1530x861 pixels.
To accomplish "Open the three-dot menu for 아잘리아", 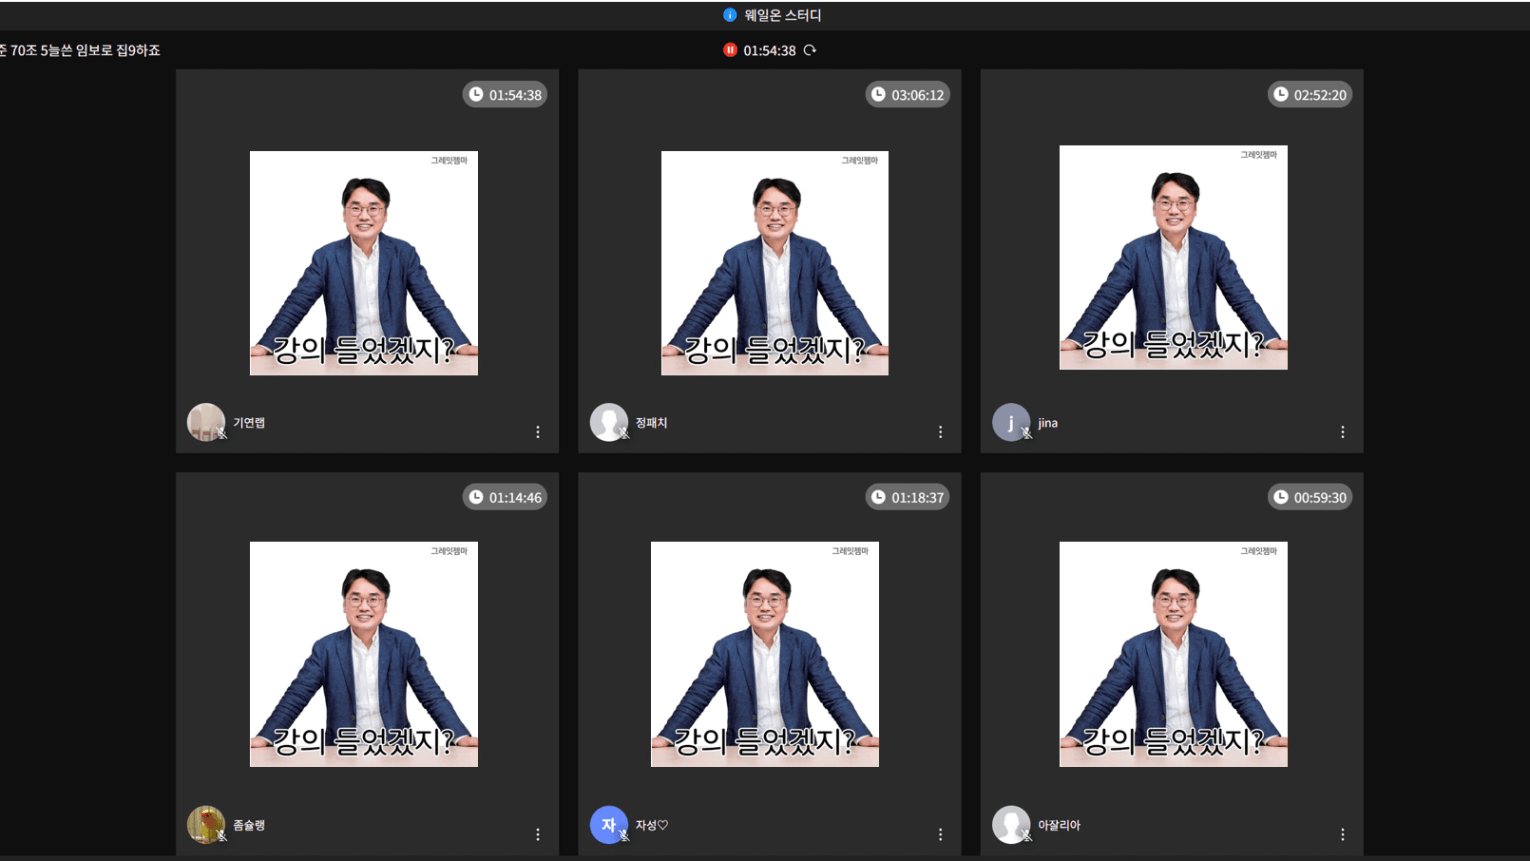I will coord(1342,834).
